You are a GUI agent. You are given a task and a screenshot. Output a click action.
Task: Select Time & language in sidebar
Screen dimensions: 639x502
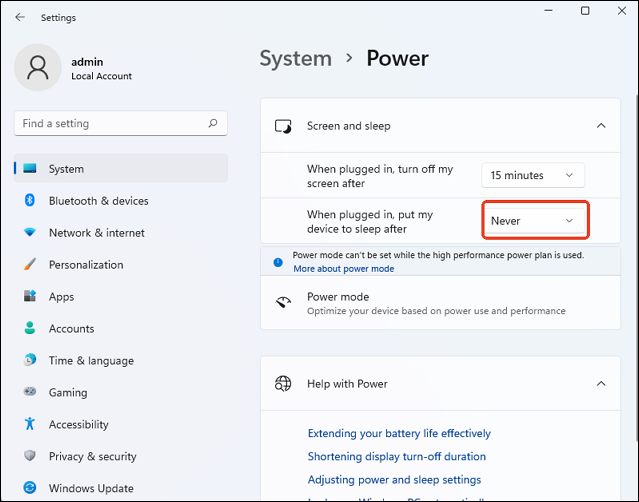coord(90,361)
